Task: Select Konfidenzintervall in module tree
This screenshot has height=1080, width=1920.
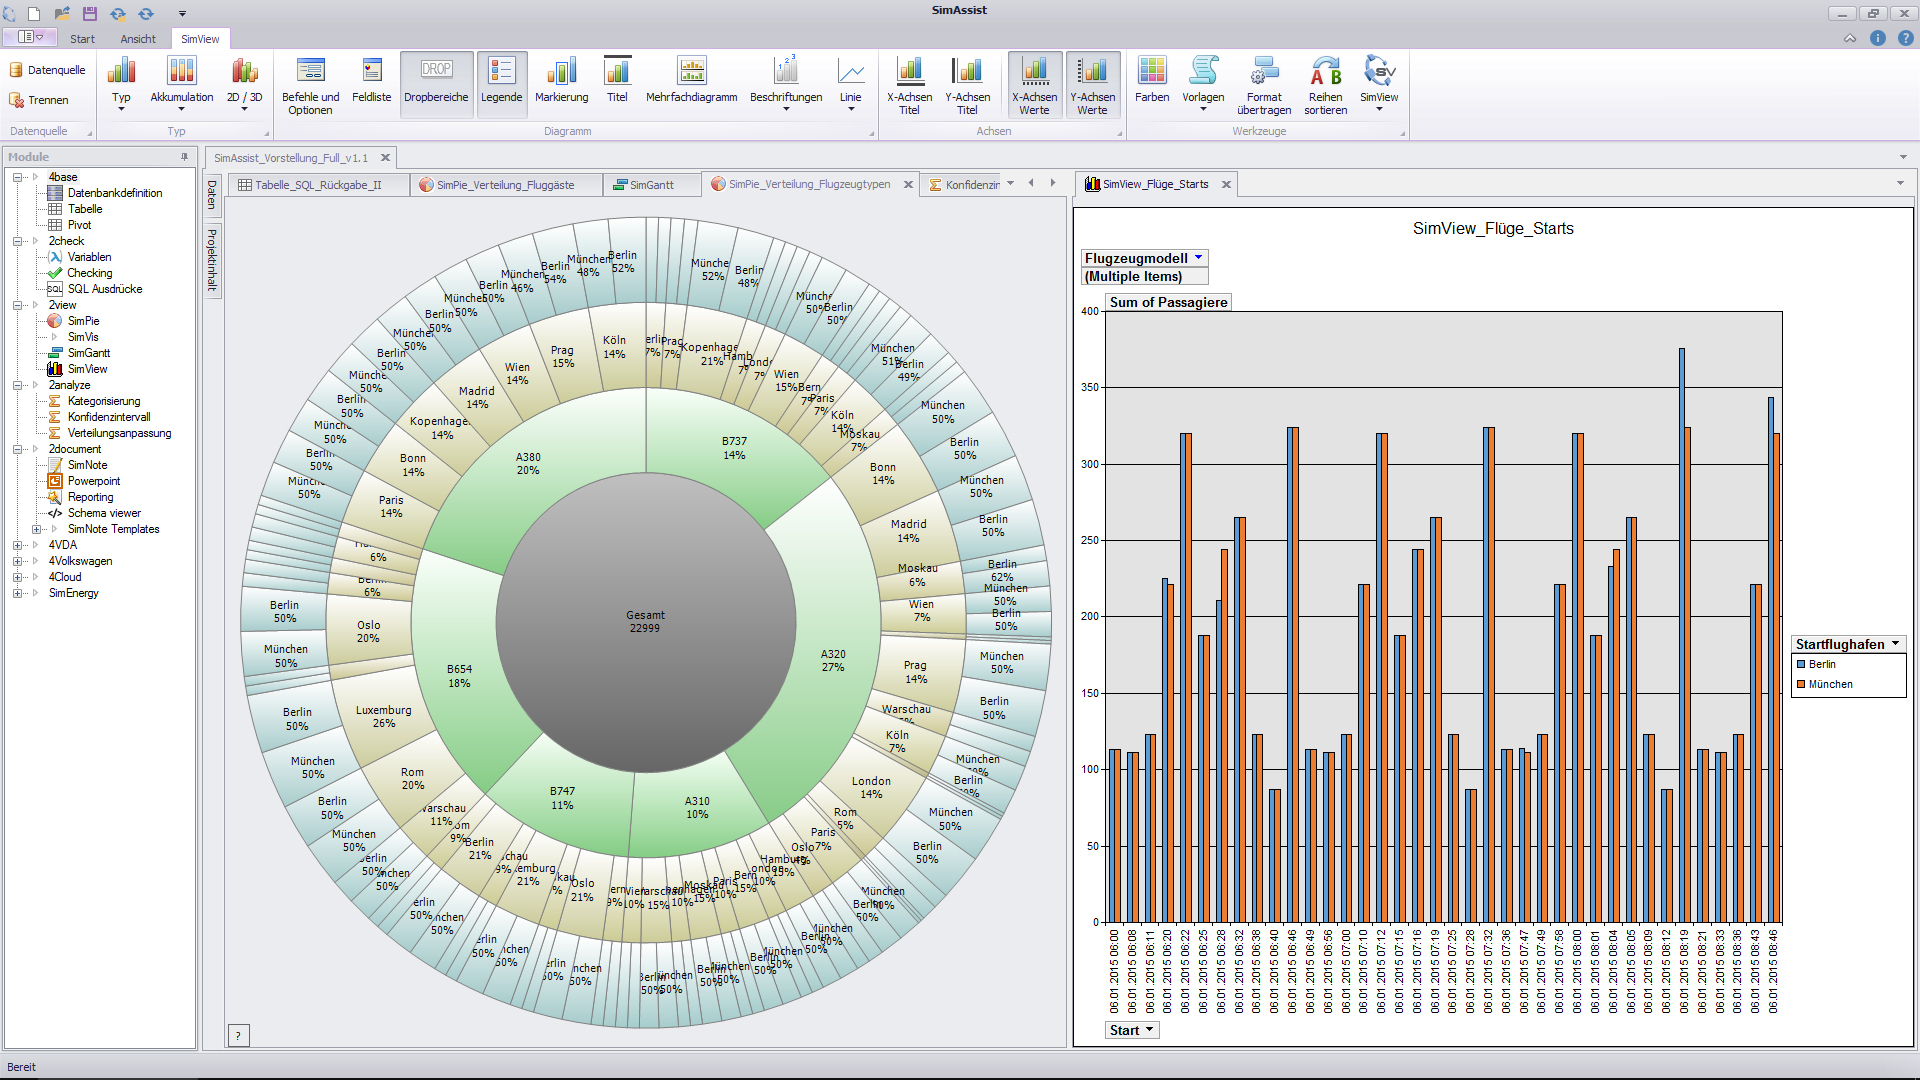Action: pos(109,417)
